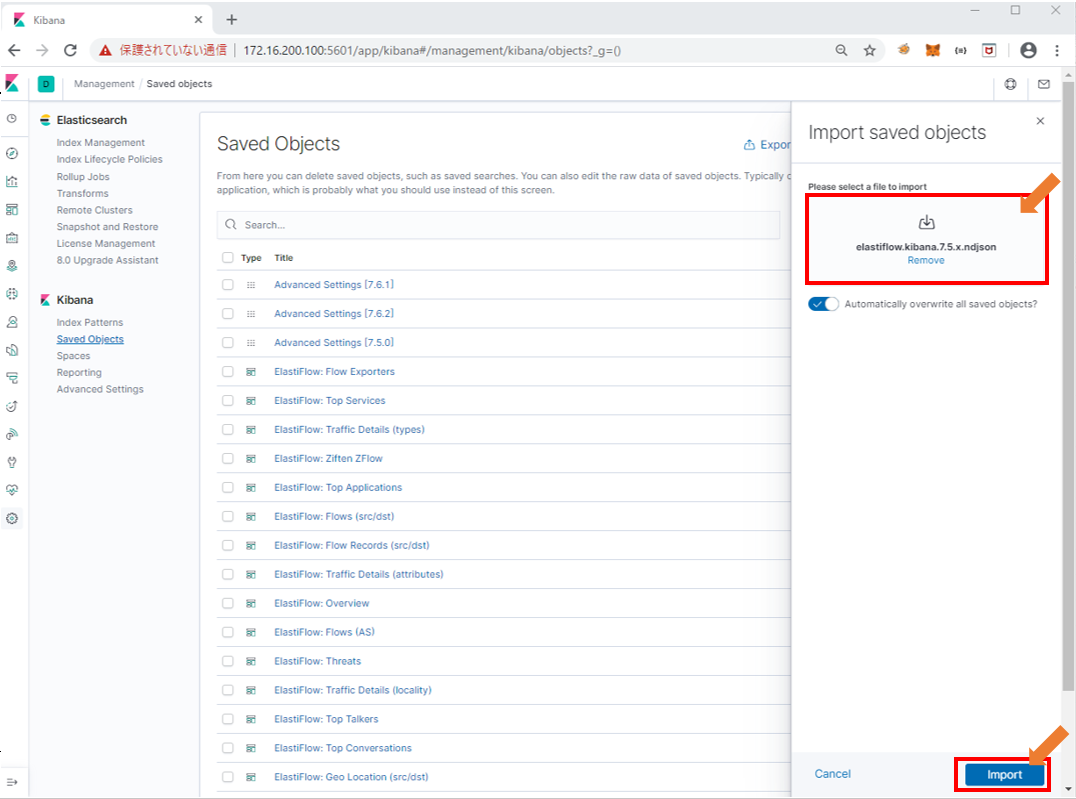Open Visualize chart icon in sidebar
Viewport: 1076px width, 799px height.
coord(12,181)
